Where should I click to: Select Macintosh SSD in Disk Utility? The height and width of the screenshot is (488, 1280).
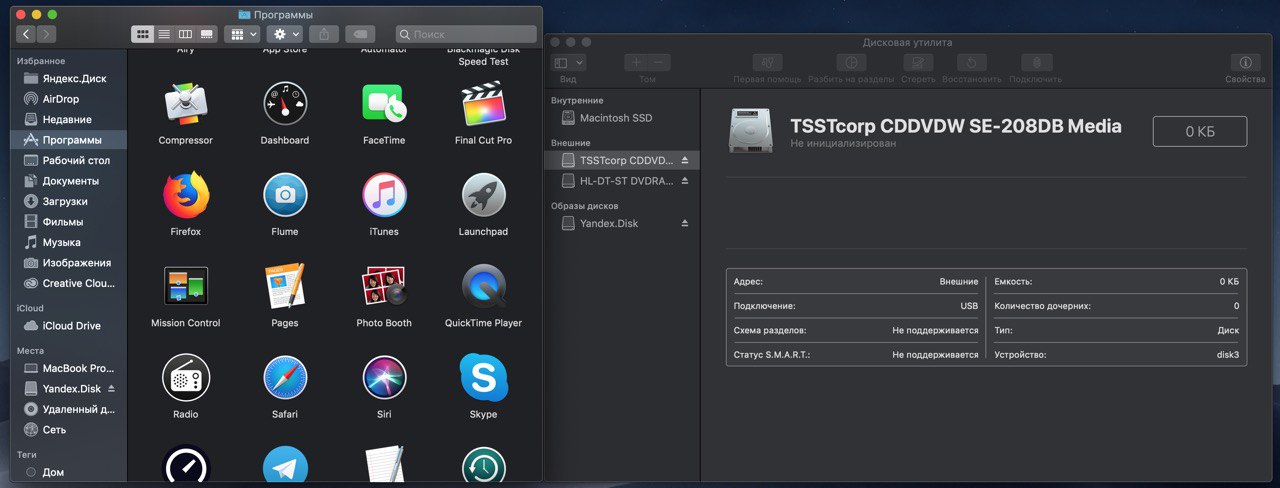tap(623, 118)
